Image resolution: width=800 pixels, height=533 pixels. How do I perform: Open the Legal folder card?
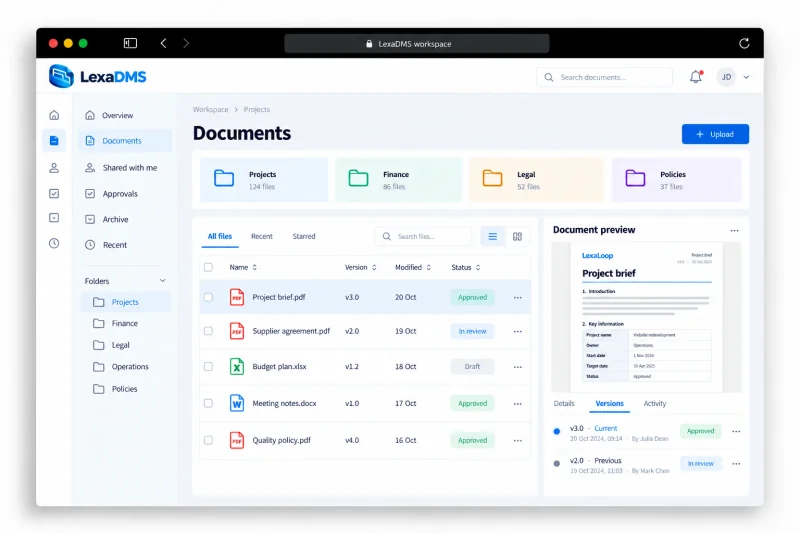pyautogui.click(x=536, y=180)
